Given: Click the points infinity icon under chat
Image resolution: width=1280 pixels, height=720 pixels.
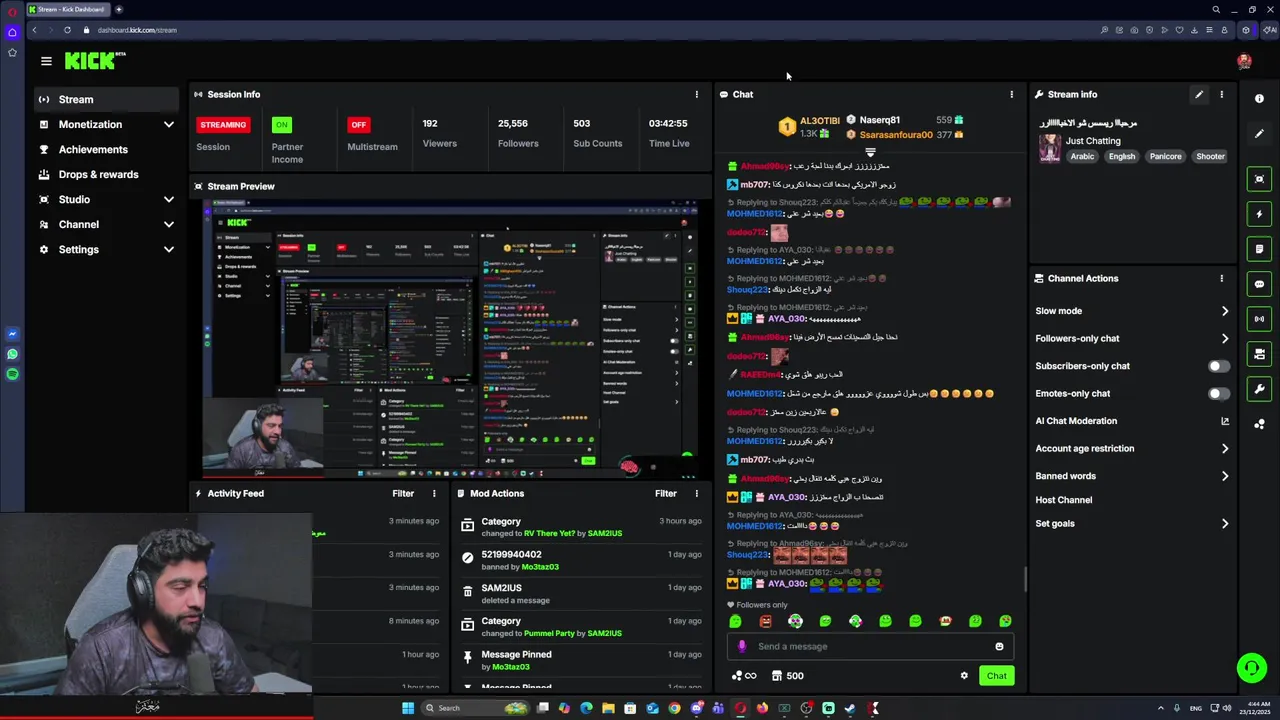Looking at the screenshot, I should click(744, 676).
